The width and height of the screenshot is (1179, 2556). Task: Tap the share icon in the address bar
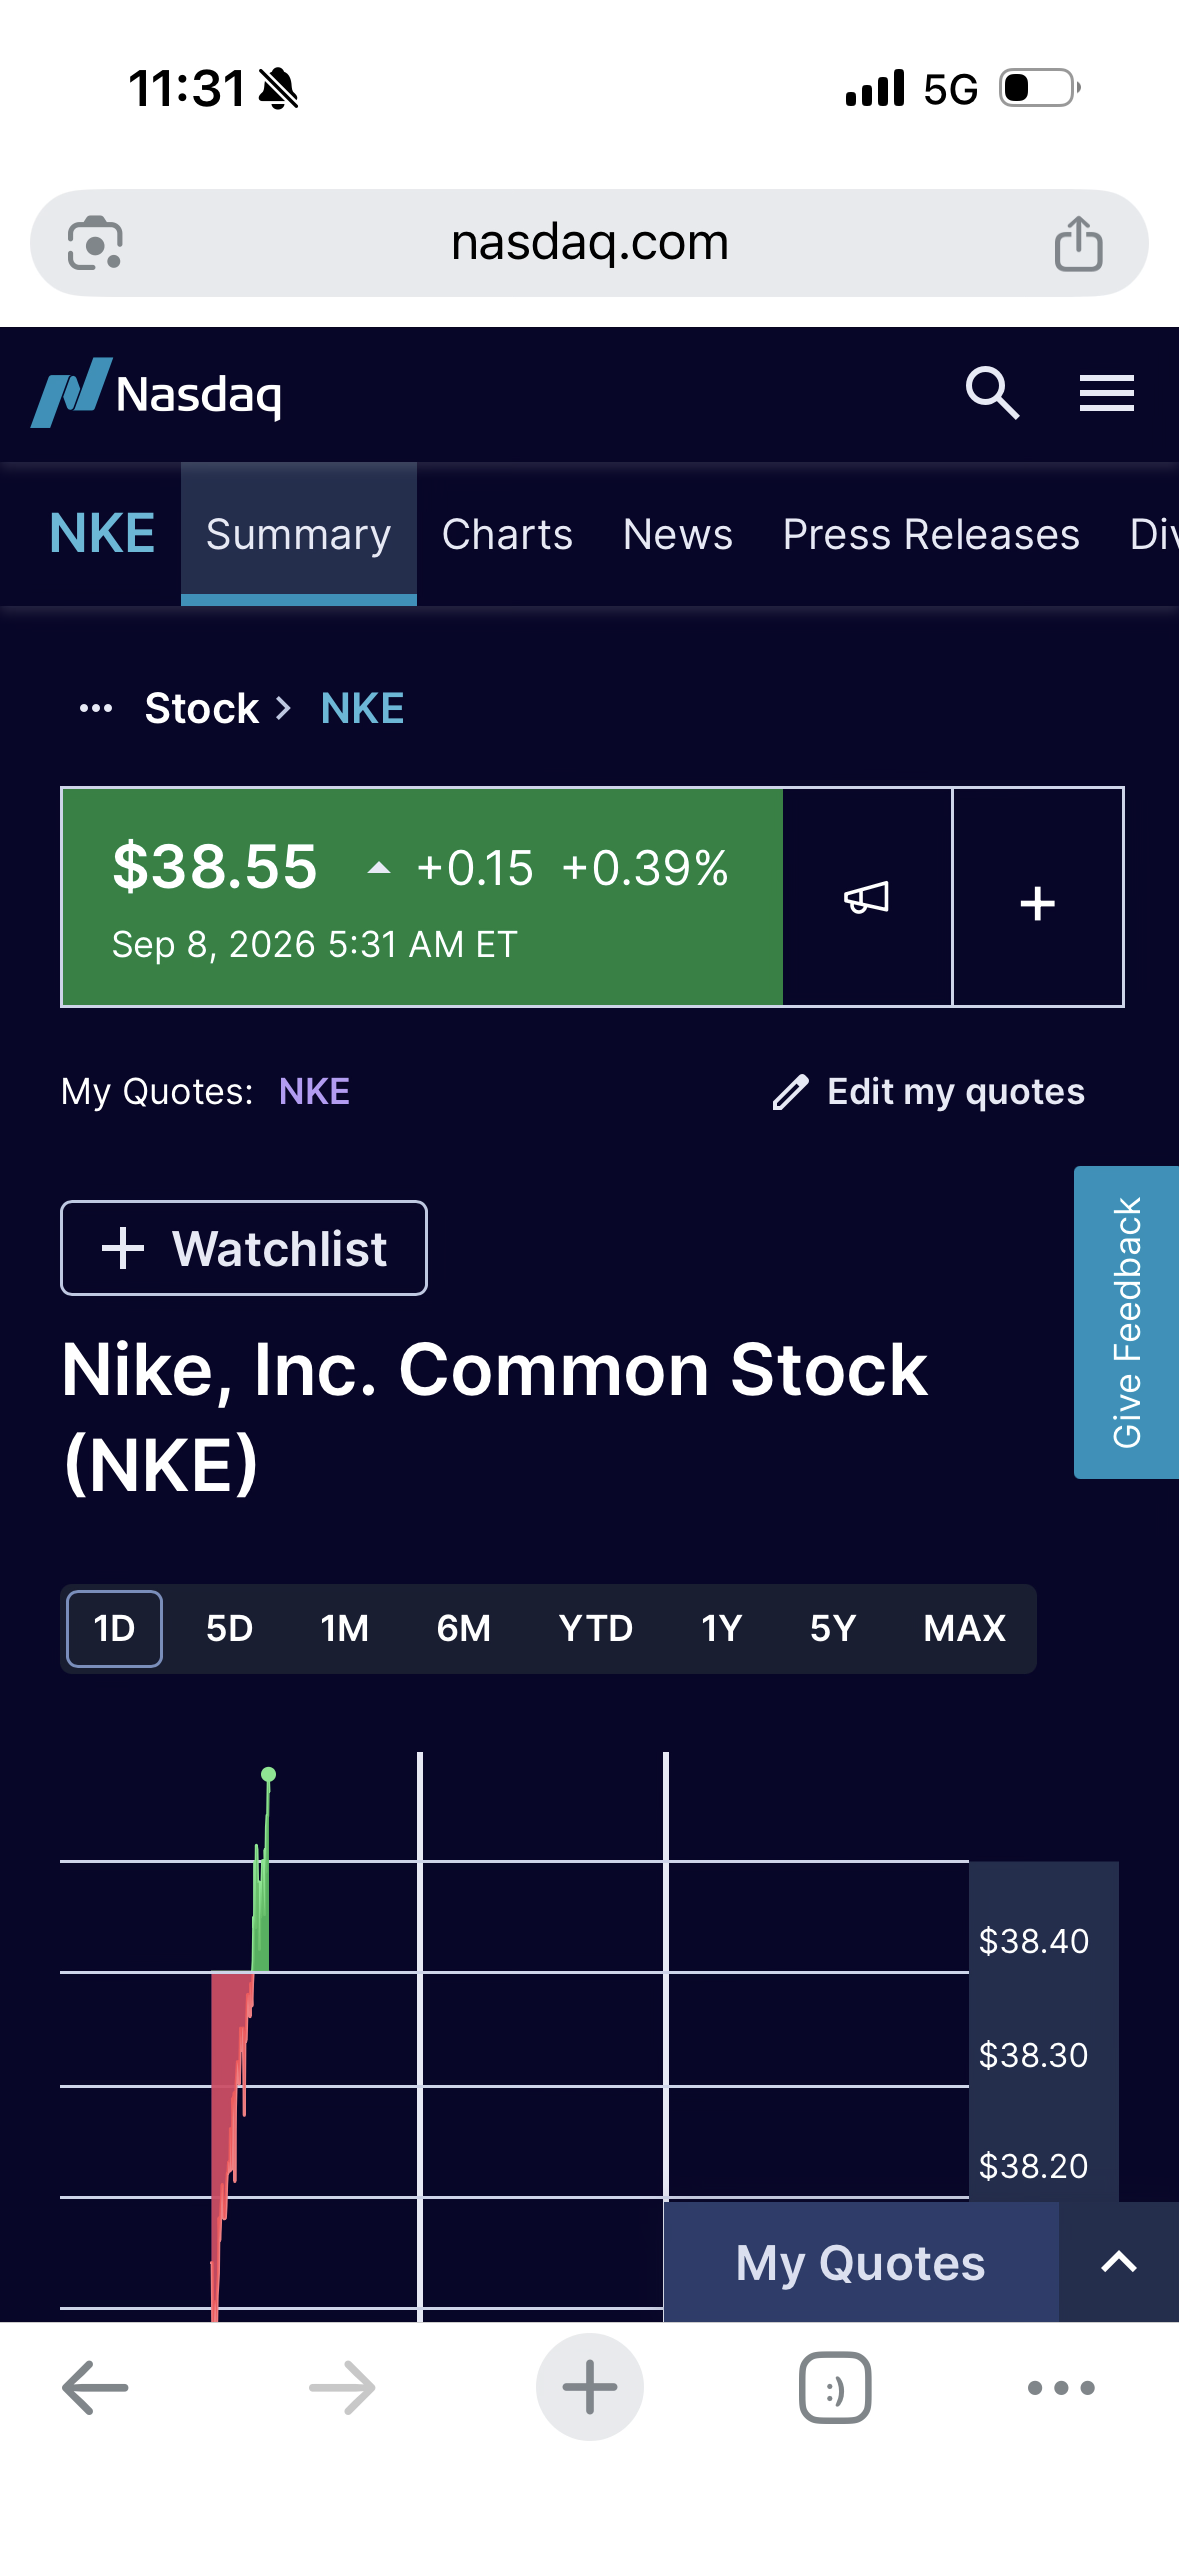pyautogui.click(x=1078, y=243)
